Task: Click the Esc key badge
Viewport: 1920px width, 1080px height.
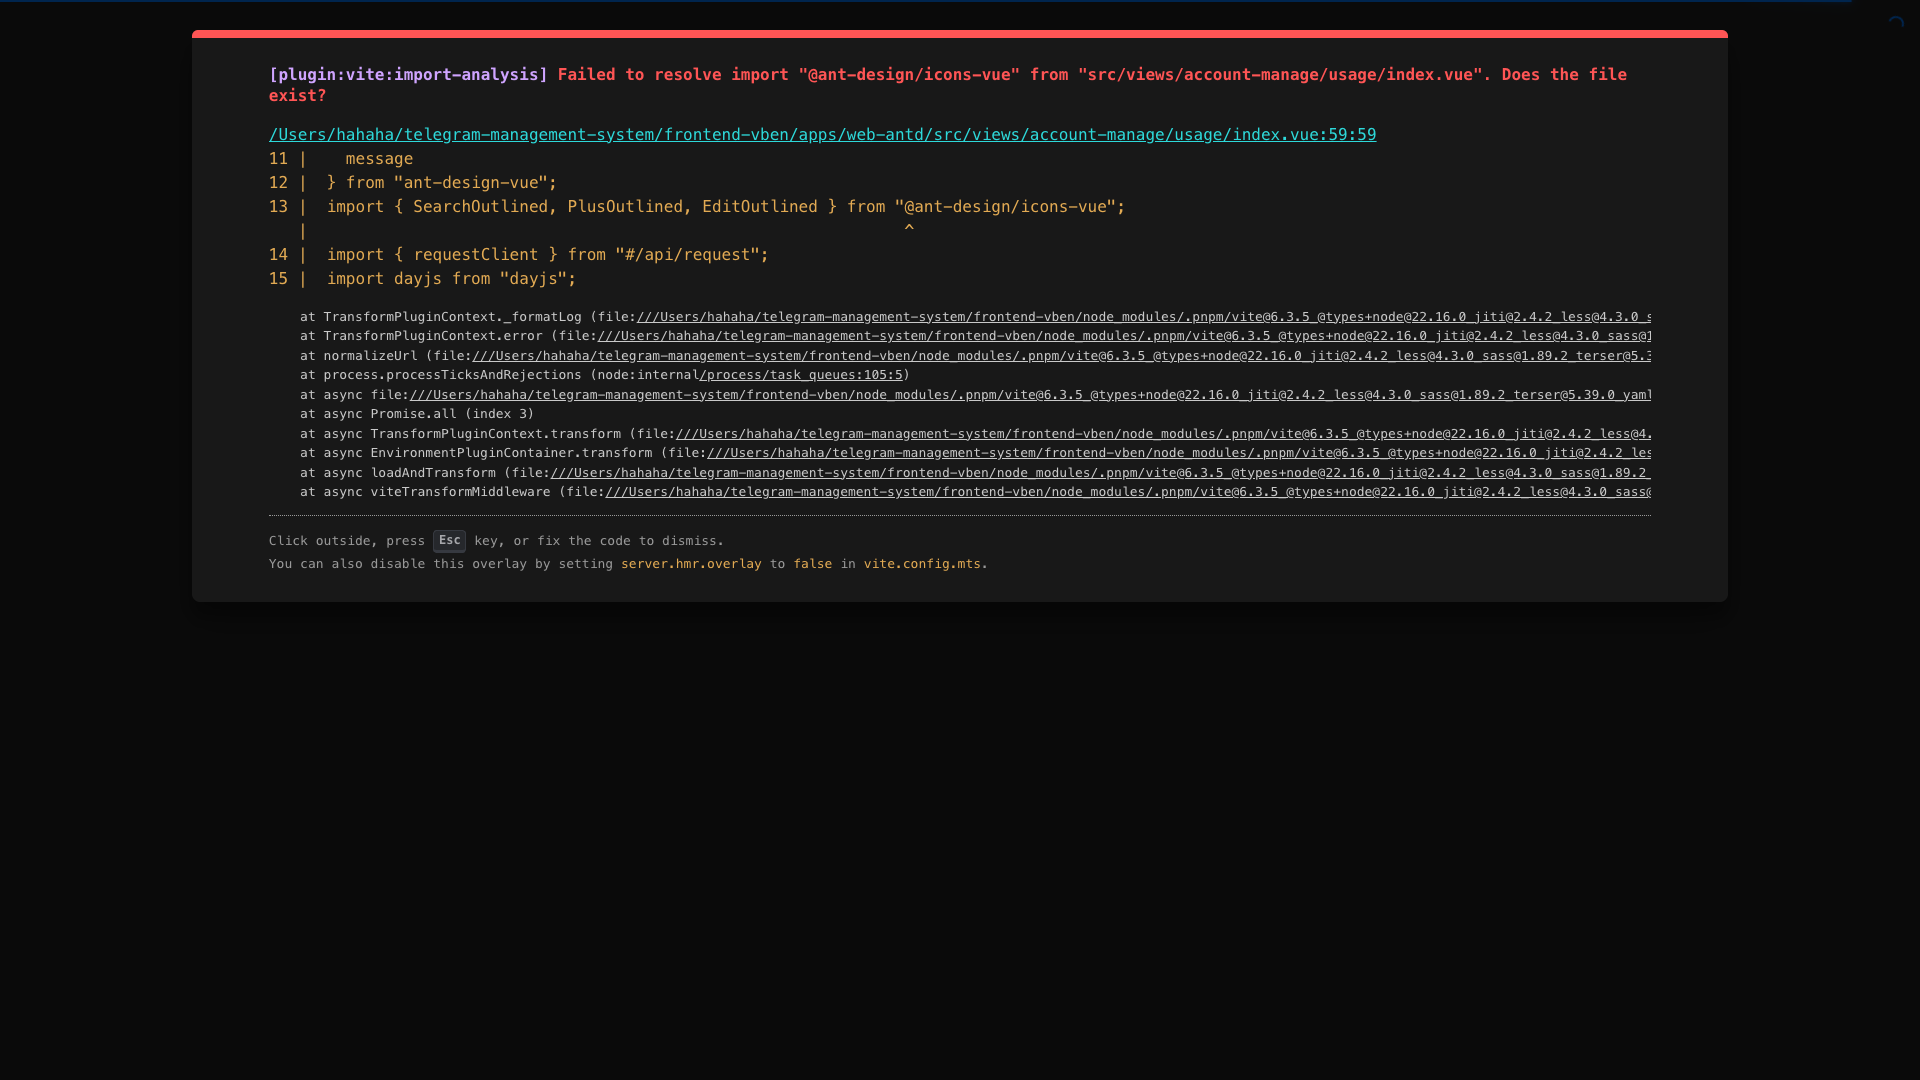Action: pos(449,540)
